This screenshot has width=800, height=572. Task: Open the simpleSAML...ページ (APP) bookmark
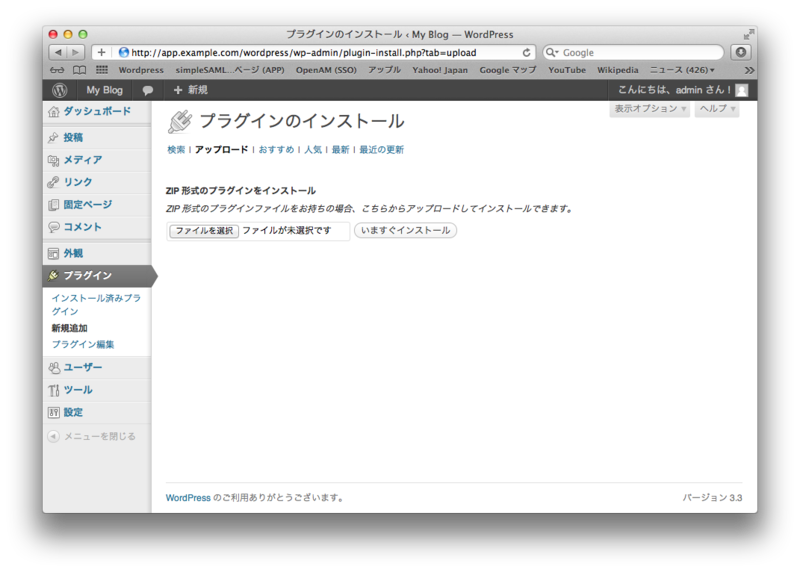coord(230,70)
